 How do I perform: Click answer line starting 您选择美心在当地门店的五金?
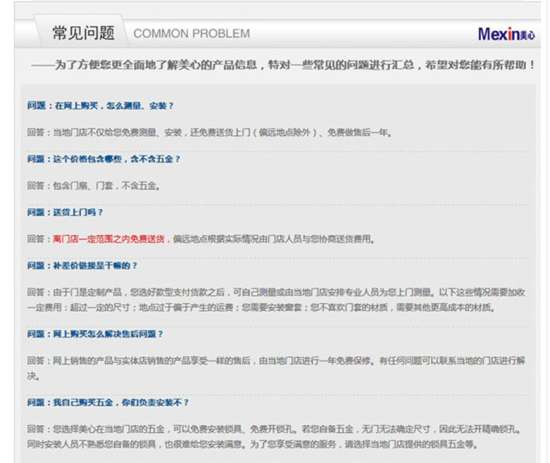(274, 429)
